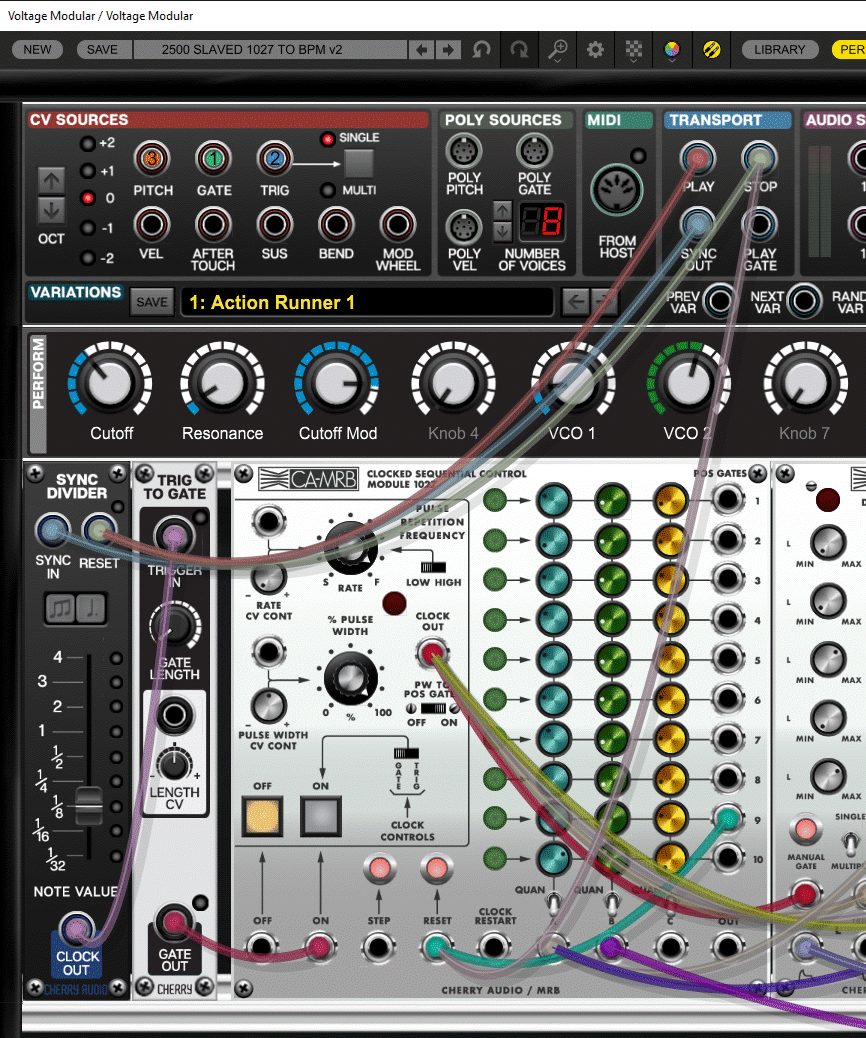Click octave up arrow in CV Sources
Viewport: 866px width, 1038px height.
tap(52, 180)
